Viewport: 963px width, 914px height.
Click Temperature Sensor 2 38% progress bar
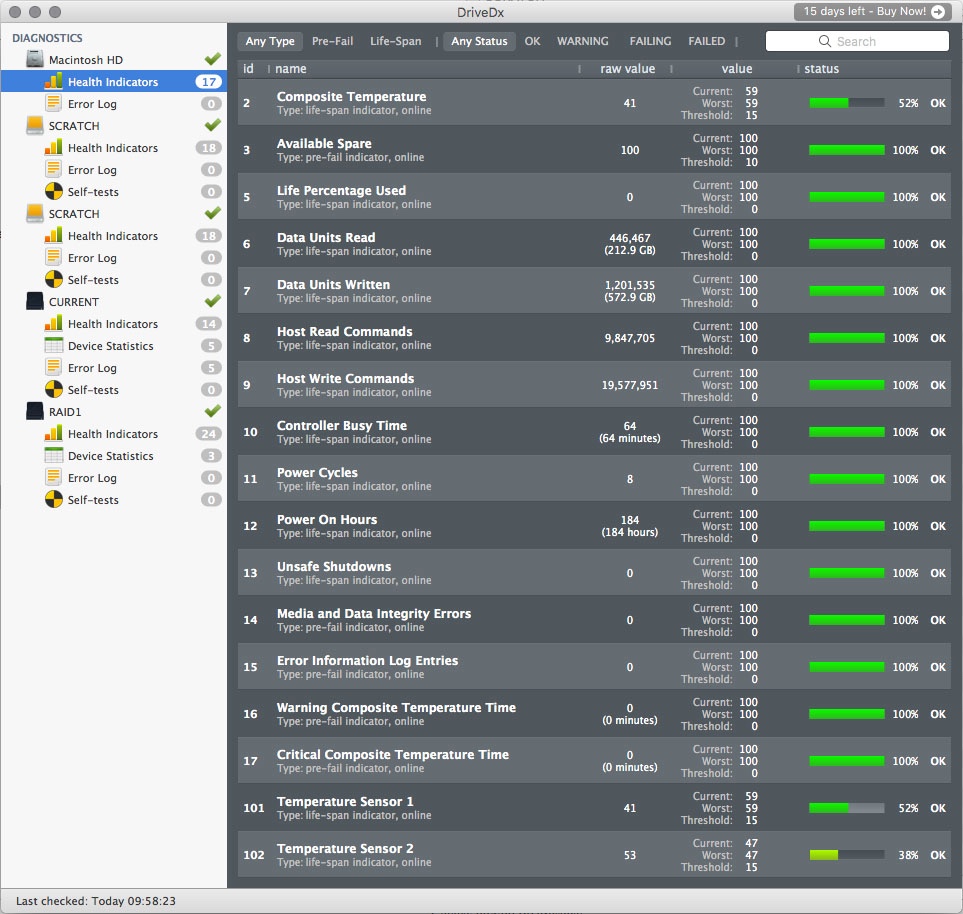click(847, 855)
